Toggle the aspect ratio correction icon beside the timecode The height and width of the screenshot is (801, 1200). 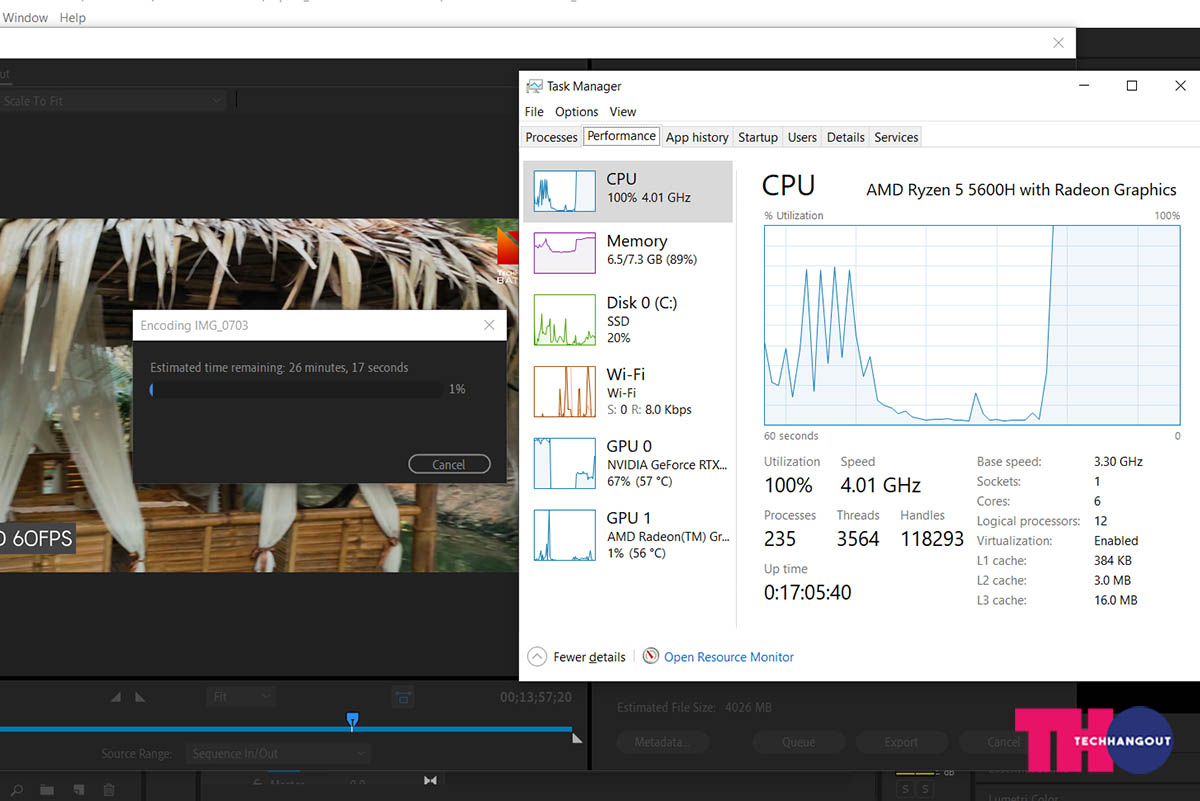tap(403, 696)
